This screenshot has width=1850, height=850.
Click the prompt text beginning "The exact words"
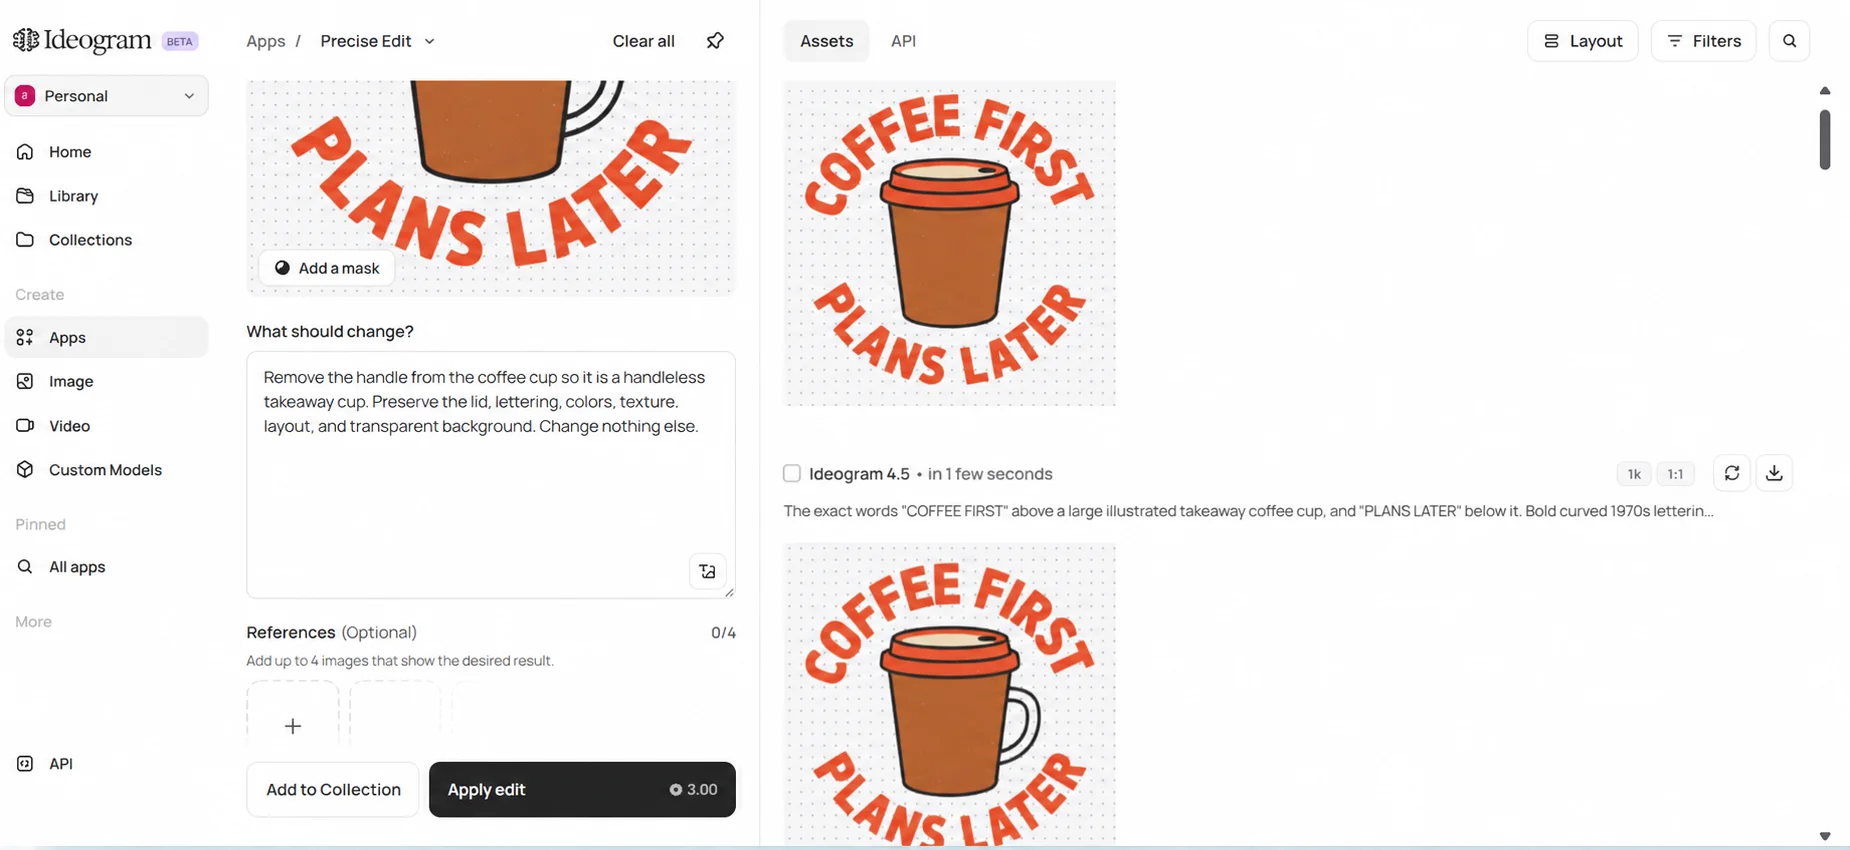(x=1249, y=511)
